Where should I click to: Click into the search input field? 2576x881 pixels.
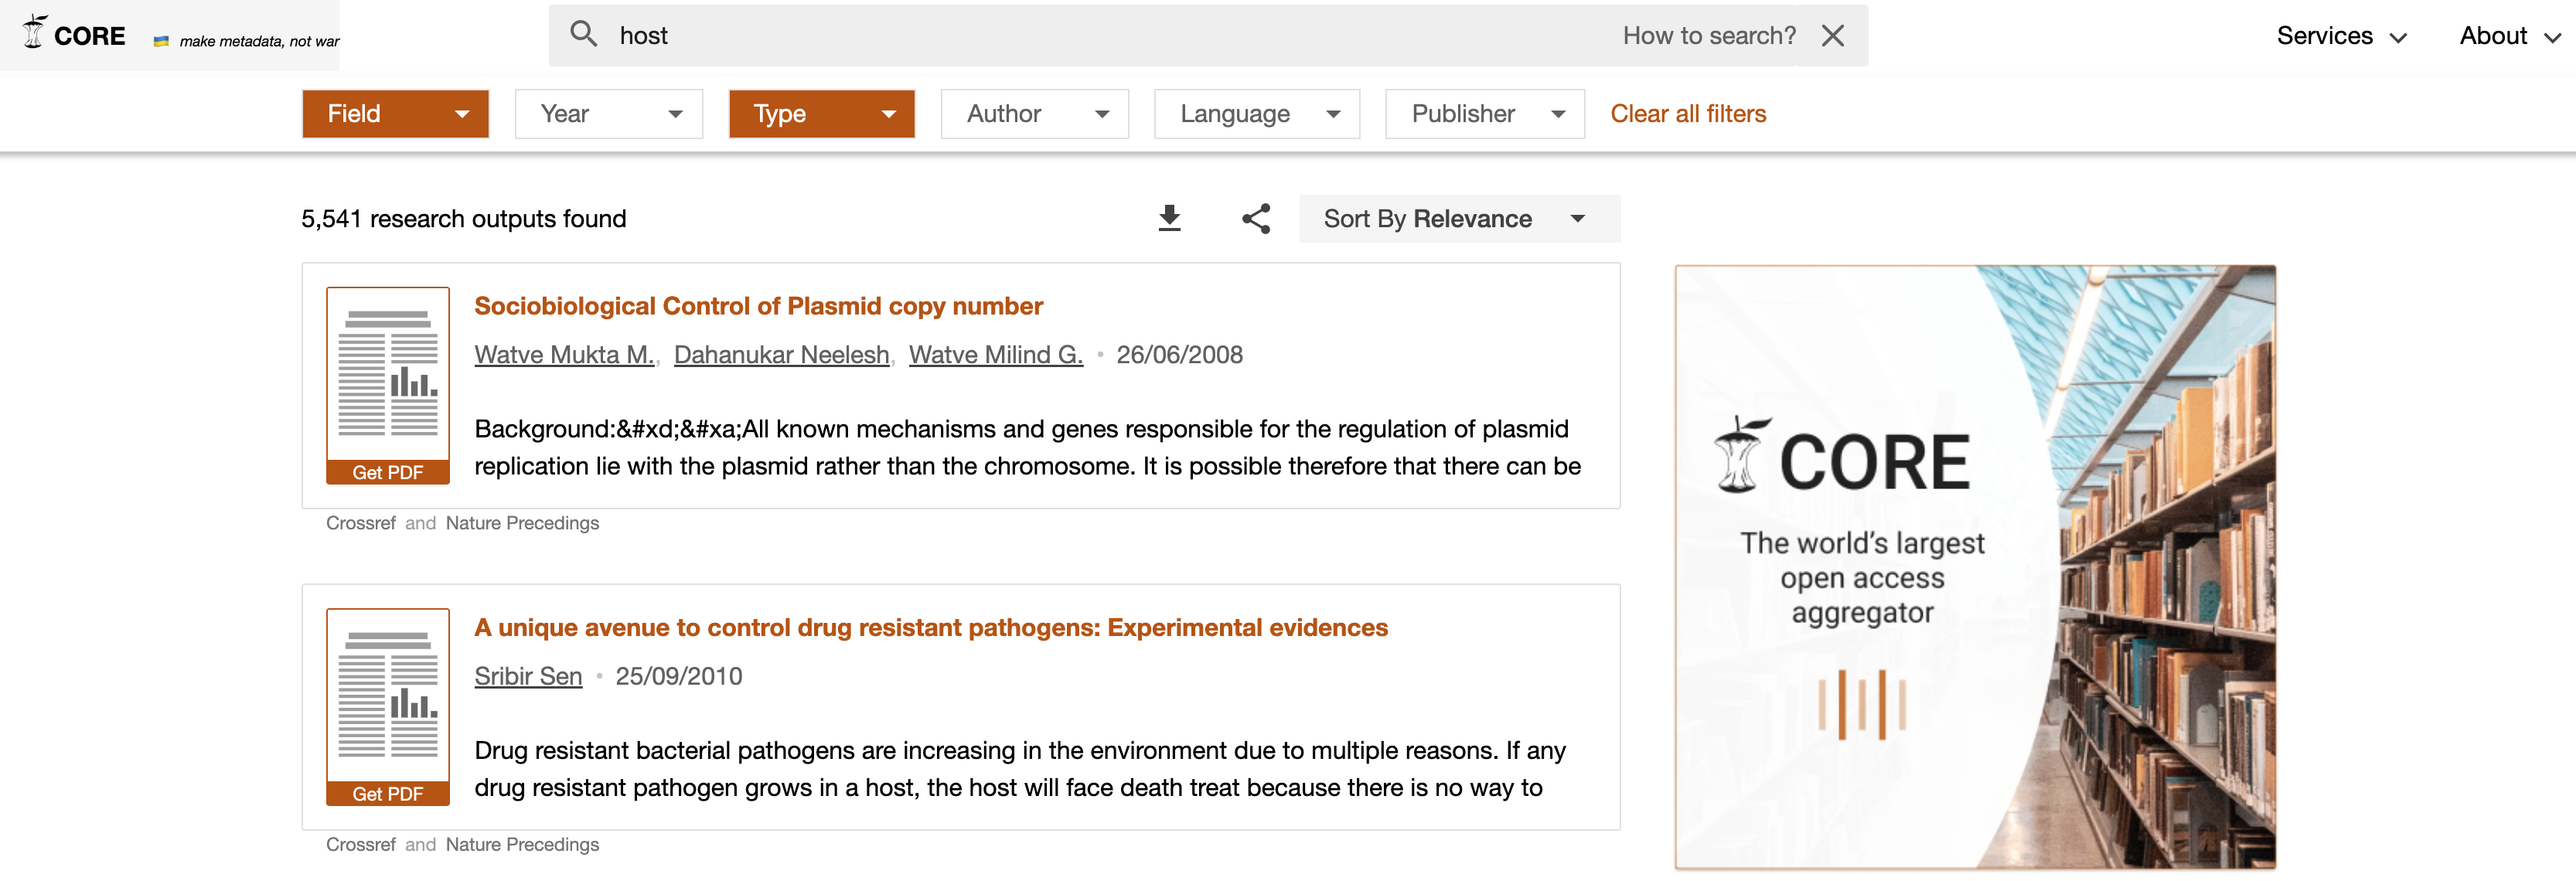pos(1100,36)
